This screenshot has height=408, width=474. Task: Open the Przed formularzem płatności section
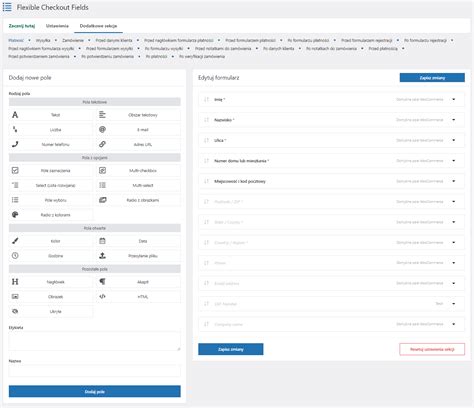[x=250, y=40]
